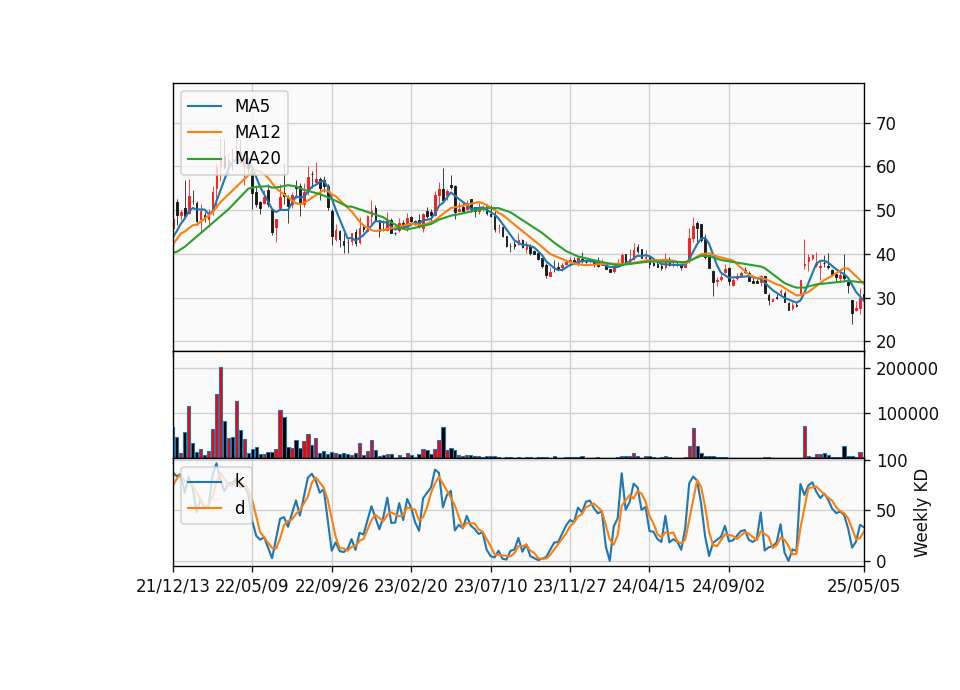
Task: Click the k legend entry
Action: (x=216, y=481)
